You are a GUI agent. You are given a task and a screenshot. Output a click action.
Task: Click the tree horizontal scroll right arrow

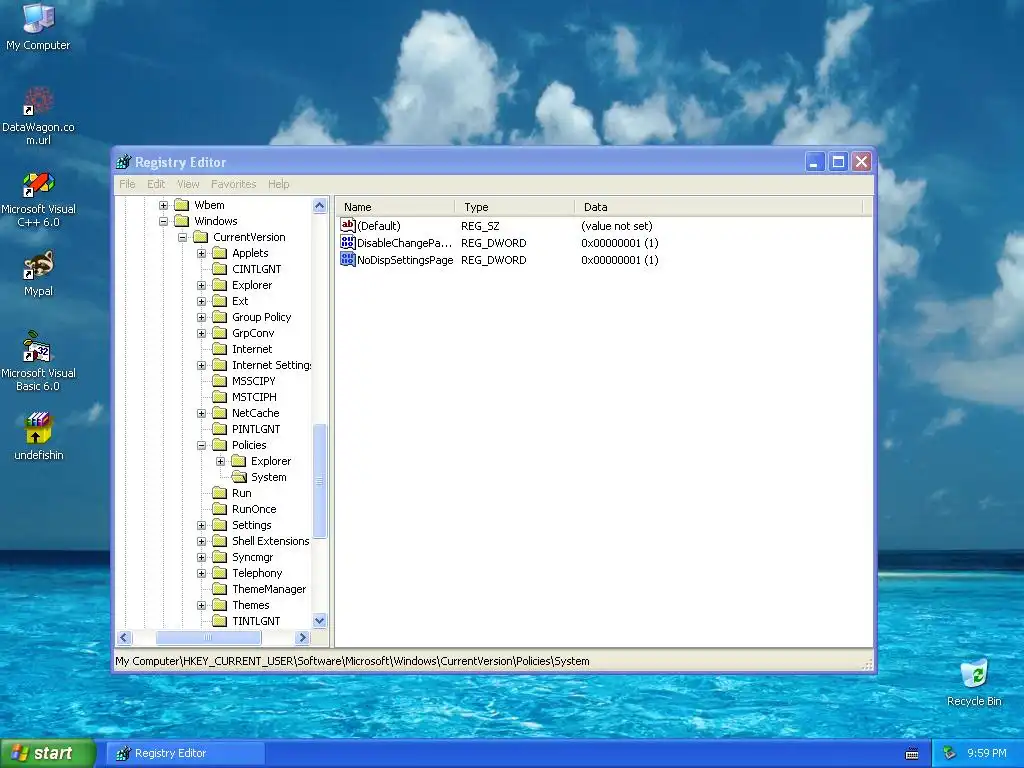pyautogui.click(x=302, y=637)
